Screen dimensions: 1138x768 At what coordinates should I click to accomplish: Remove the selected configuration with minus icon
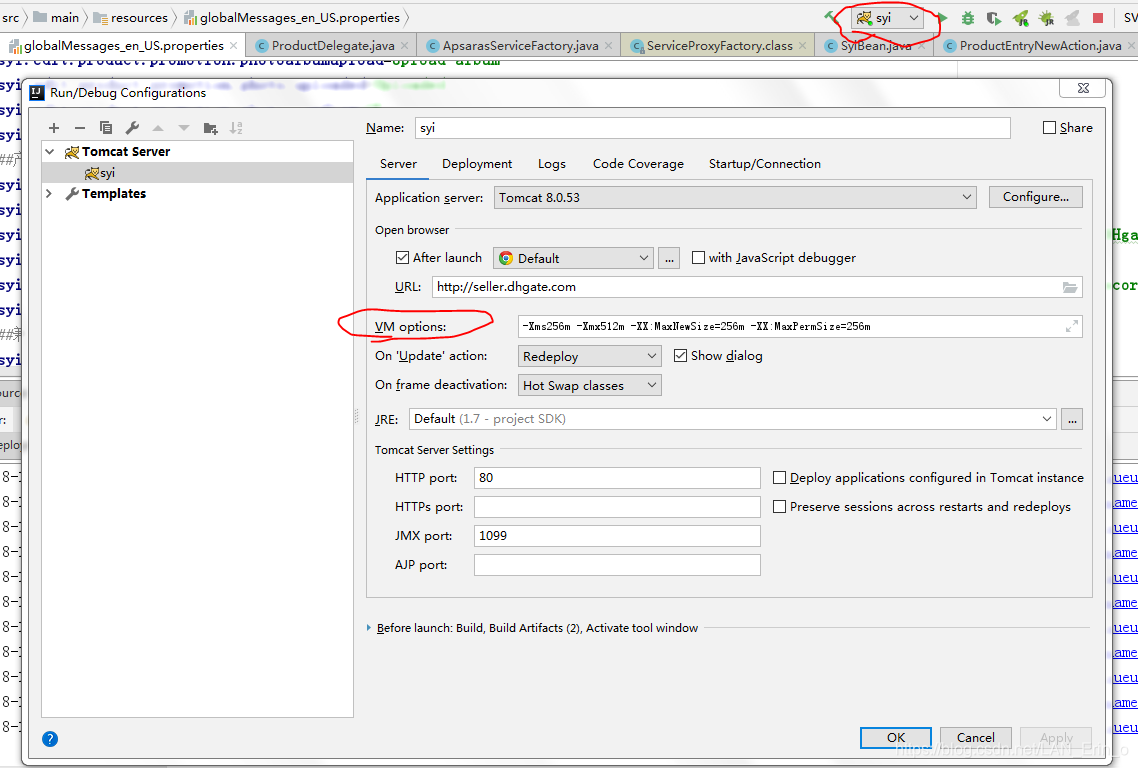[80, 128]
